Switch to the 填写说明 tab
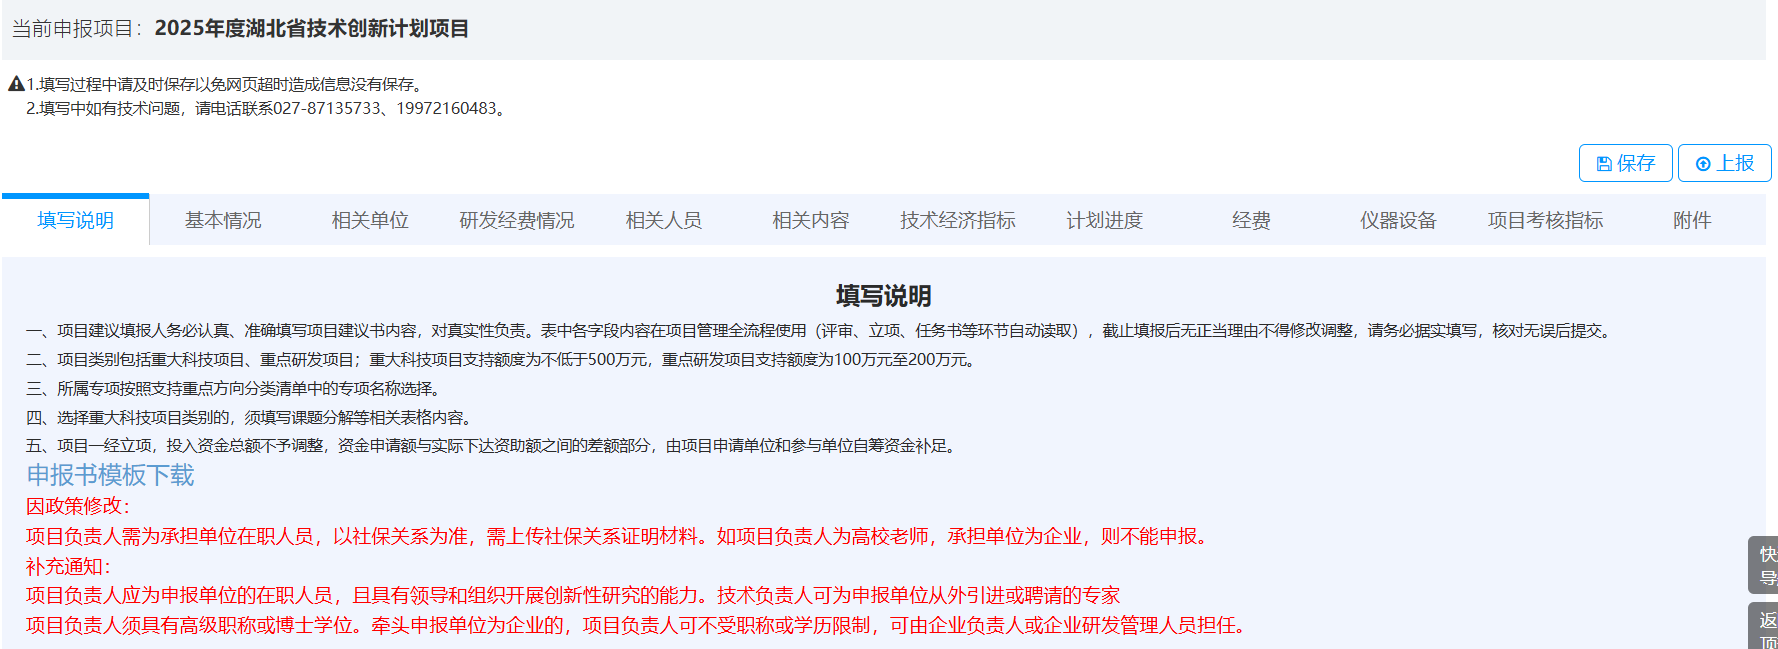 76,220
